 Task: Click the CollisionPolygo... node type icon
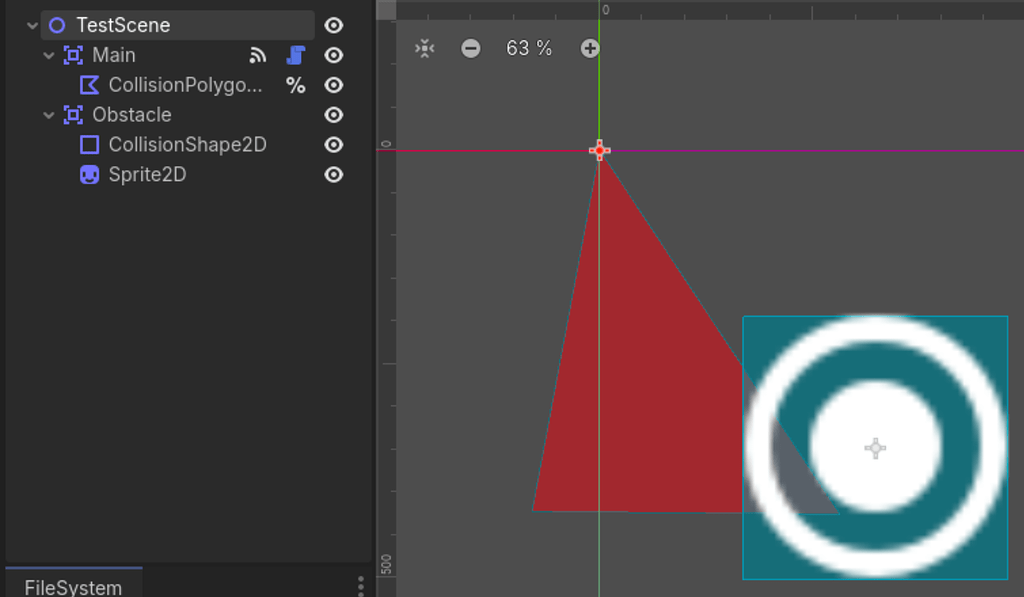click(89, 85)
